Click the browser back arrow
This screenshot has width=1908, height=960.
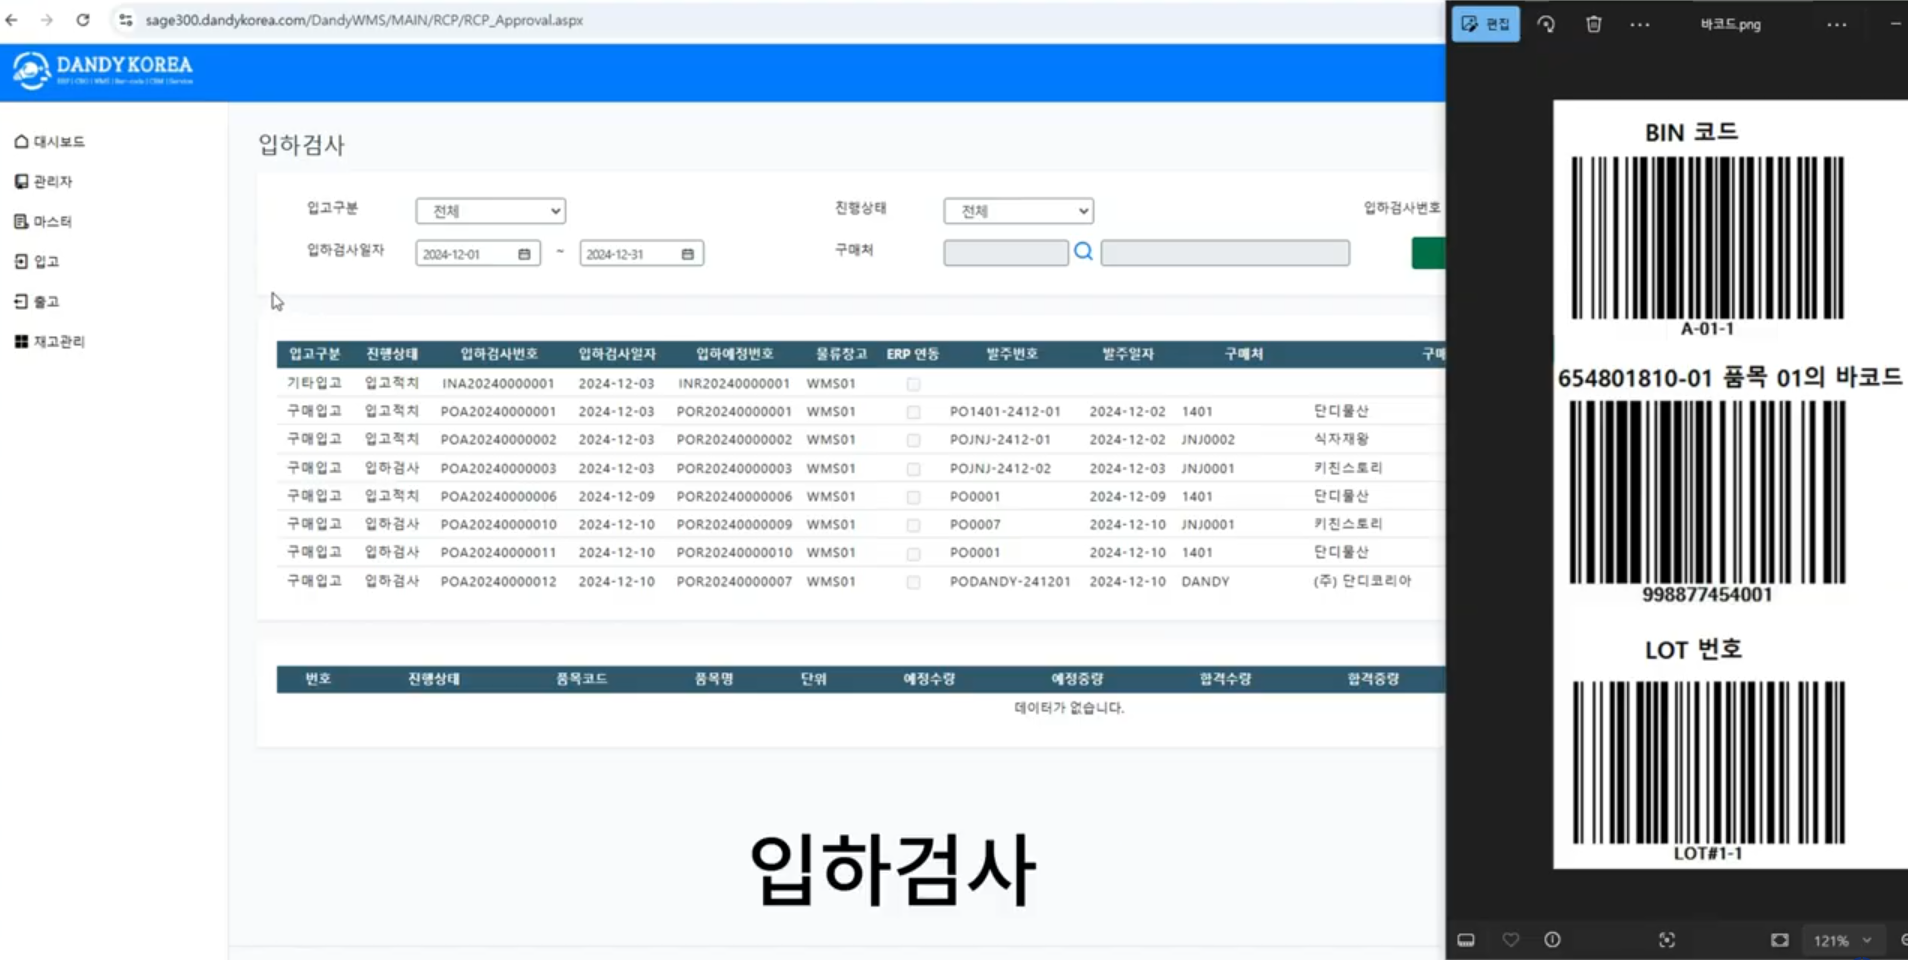pyautogui.click(x=12, y=20)
